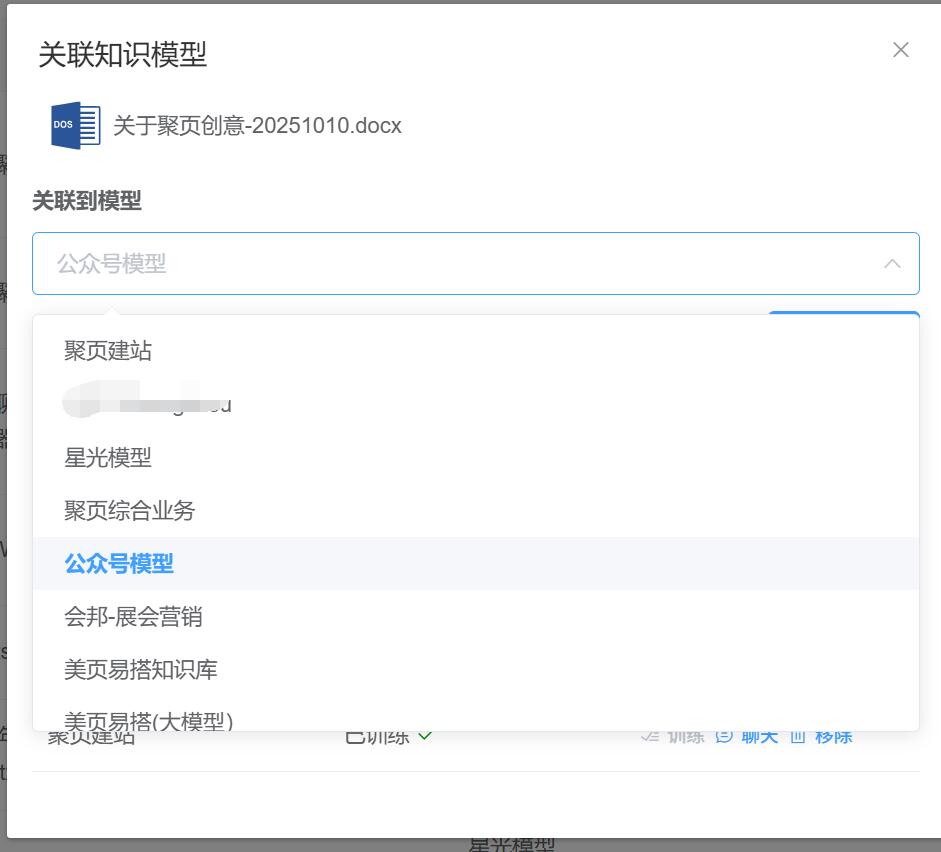Screen dimensions: 941x852
Task: Choose the blurred second dropdown option
Action: coord(148,403)
